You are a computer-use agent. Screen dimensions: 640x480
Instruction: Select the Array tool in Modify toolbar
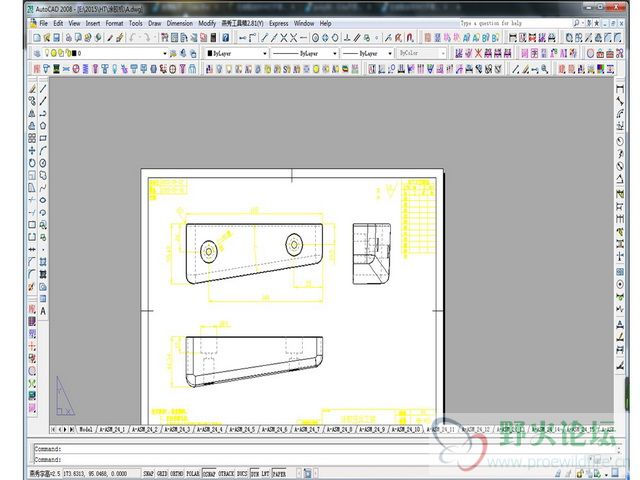(x=32, y=138)
